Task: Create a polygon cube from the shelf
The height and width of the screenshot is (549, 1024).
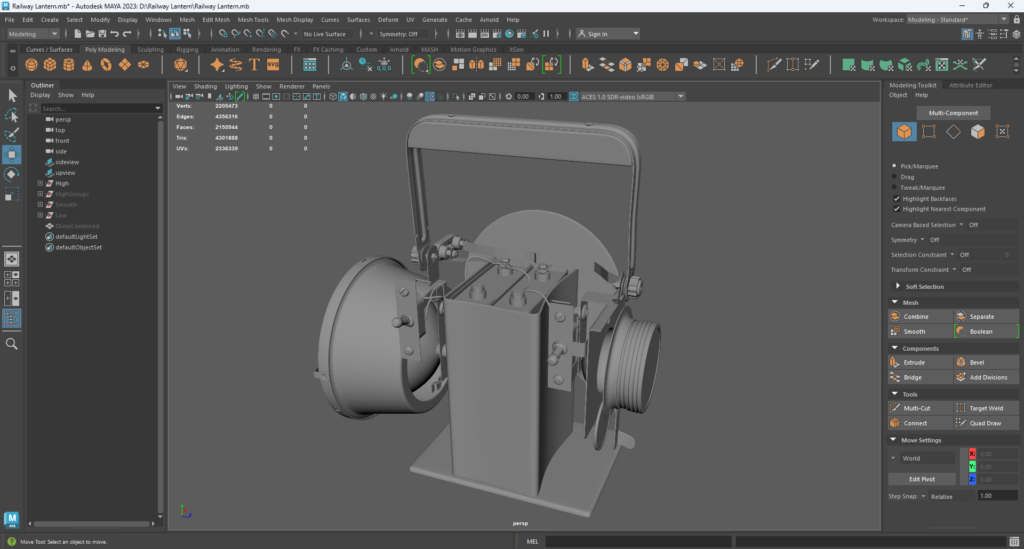Action: (x=50, y=65)
